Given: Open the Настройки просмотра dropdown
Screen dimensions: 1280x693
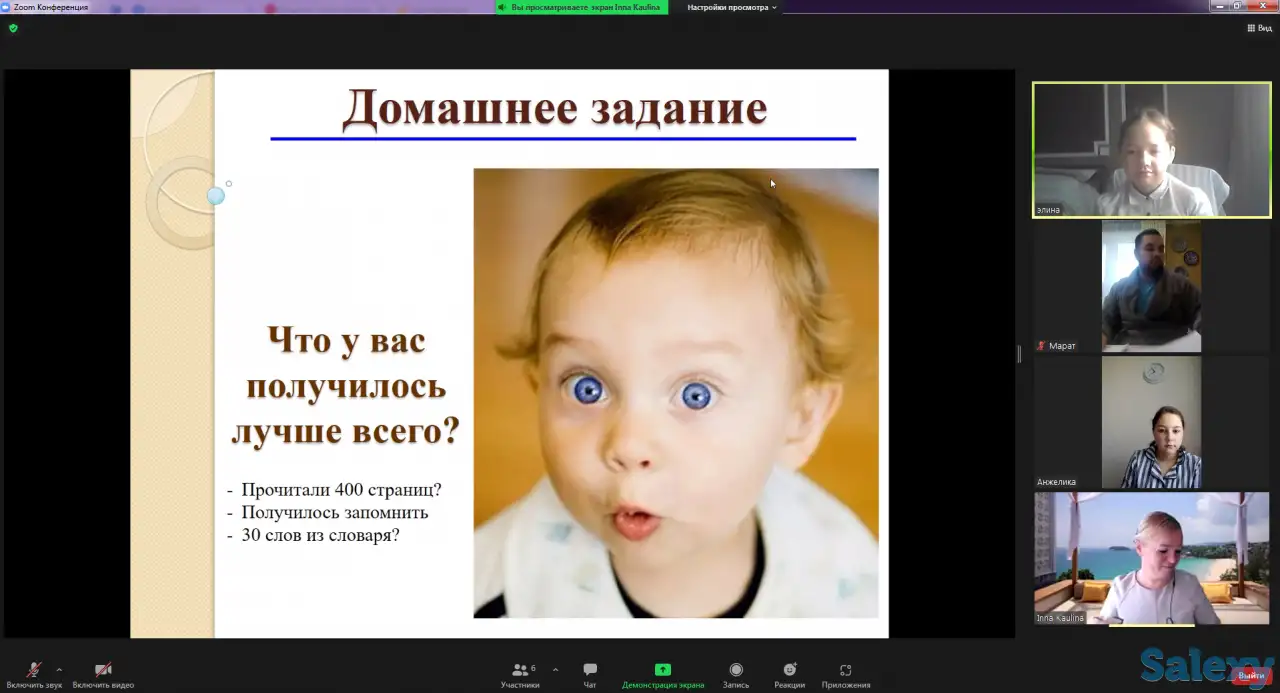Looking at the screenshot, I should pos(730,7).
